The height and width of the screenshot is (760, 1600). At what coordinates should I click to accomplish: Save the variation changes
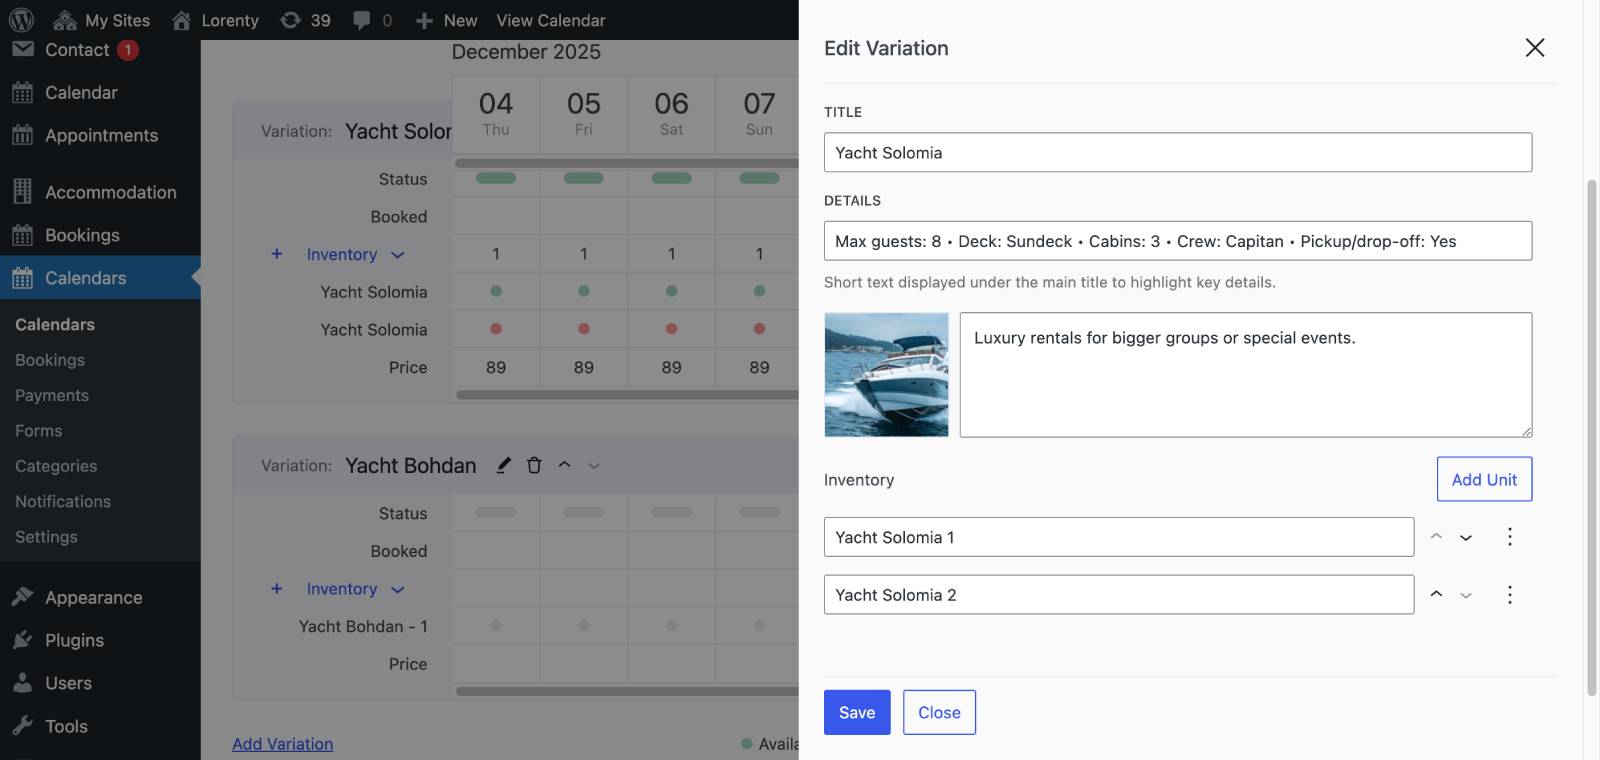(x=856, y=712)
